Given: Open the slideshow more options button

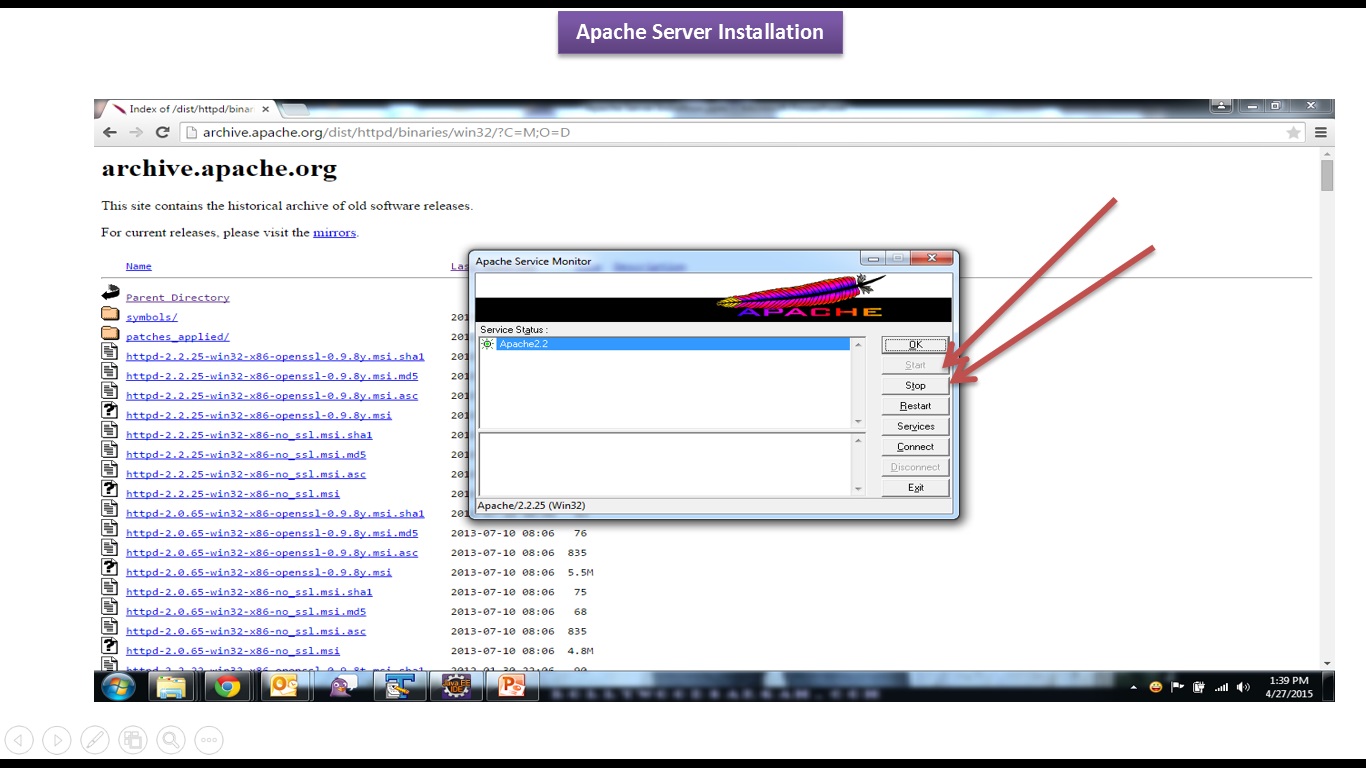Looking at the screenshot, I should tap(209, 740).
